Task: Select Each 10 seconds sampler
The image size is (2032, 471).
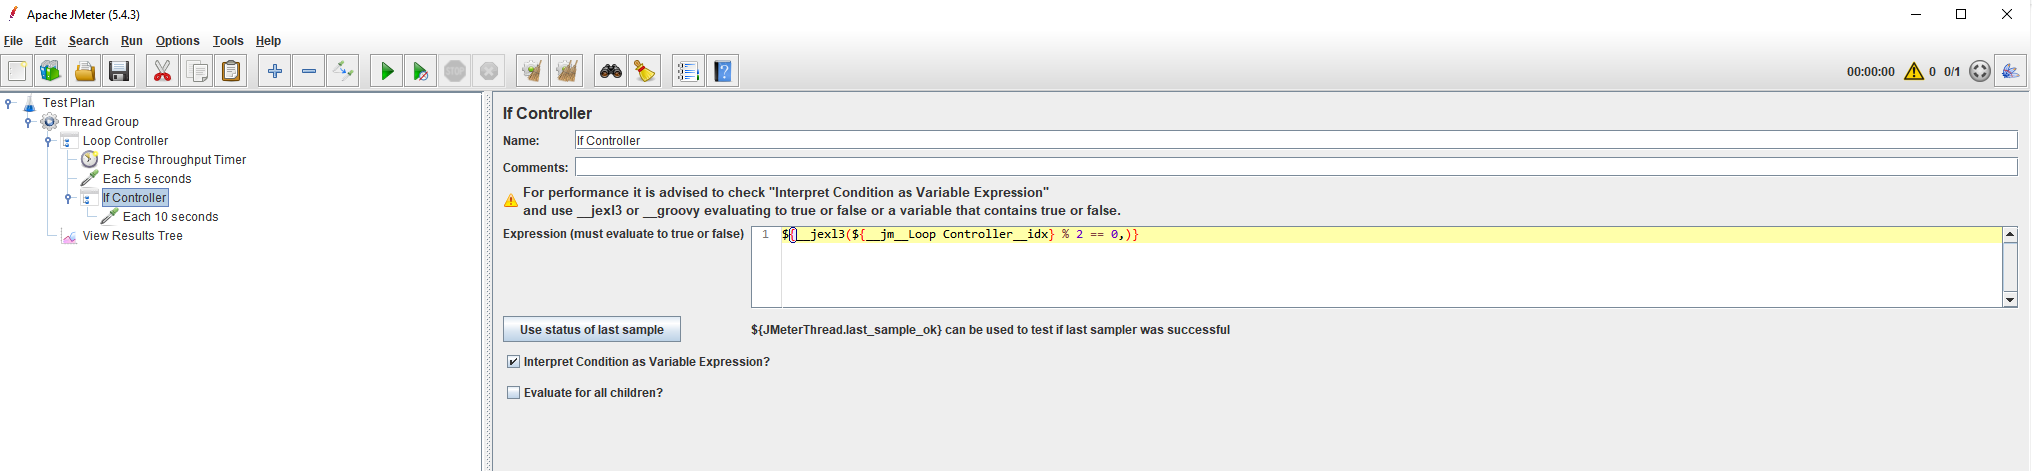Action: [x=170, y=217]
